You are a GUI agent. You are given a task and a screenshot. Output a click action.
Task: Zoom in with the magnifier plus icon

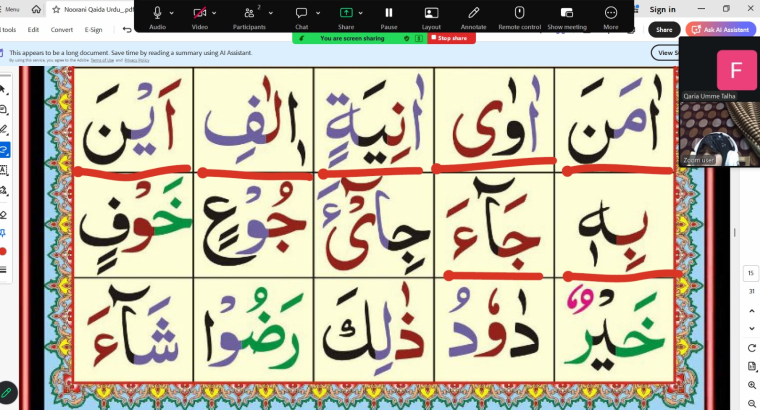[x=751, y=385]
